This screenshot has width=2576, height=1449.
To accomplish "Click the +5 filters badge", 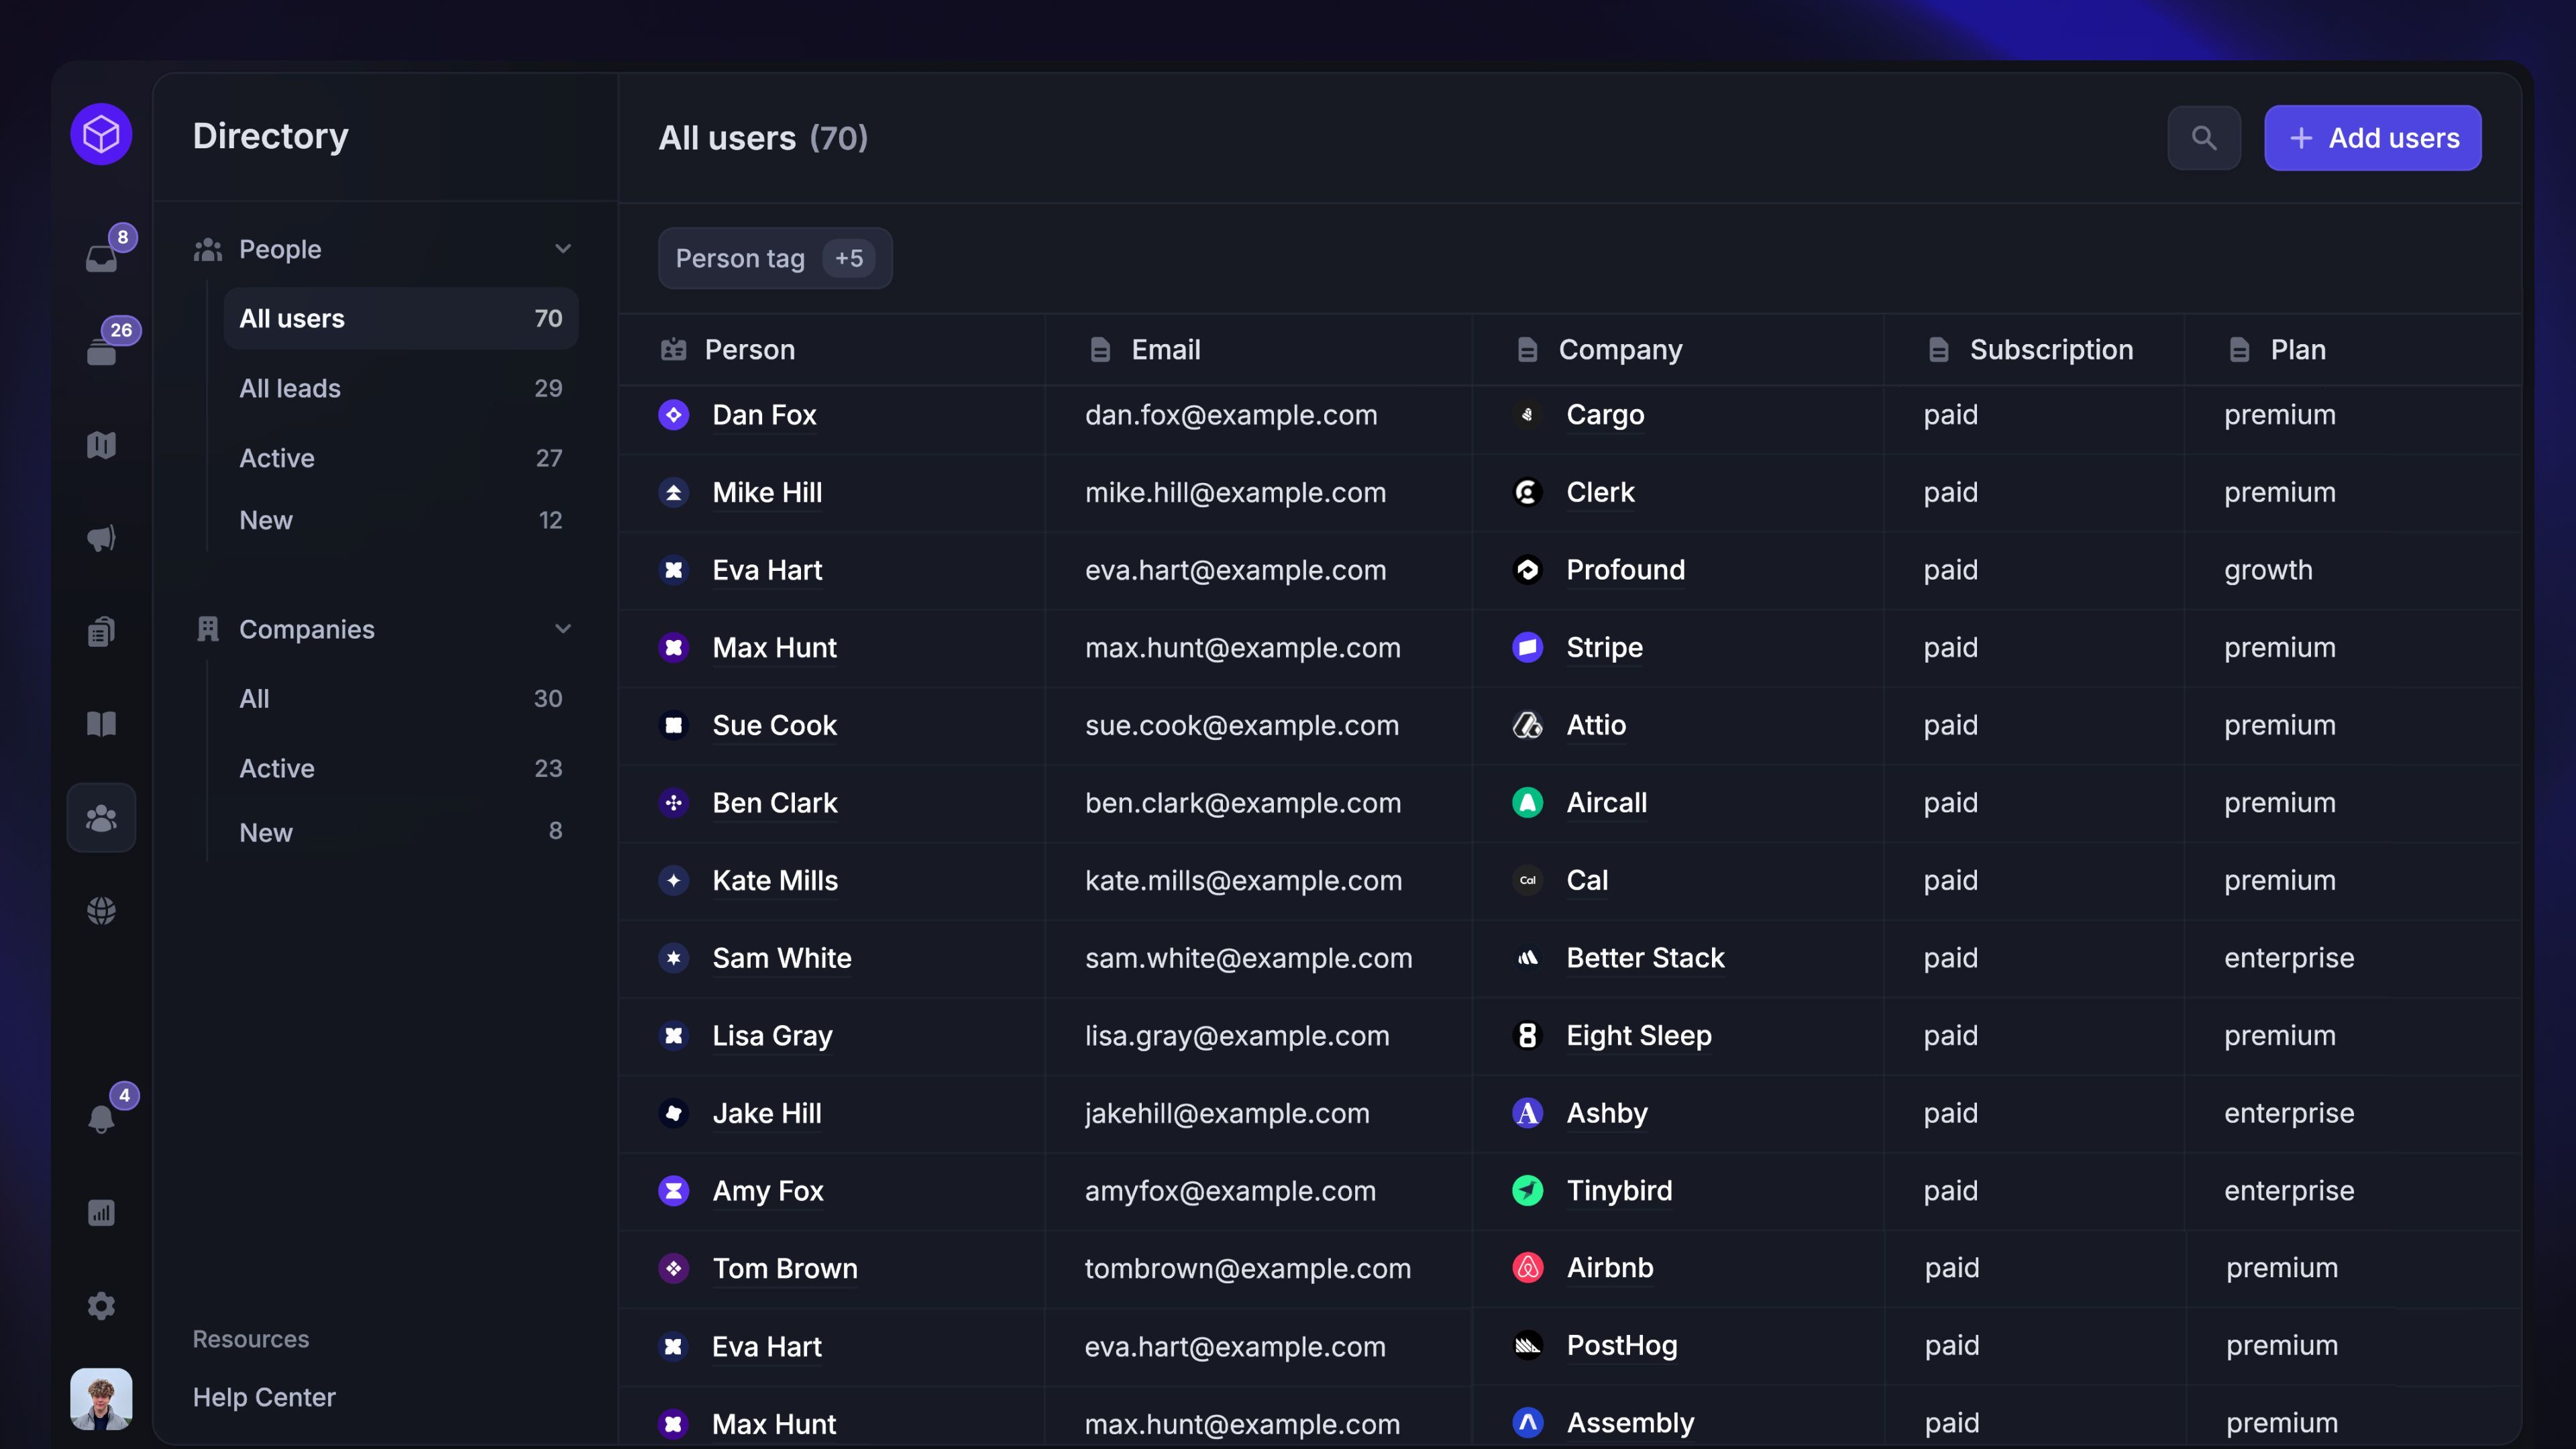I will 849,258.
